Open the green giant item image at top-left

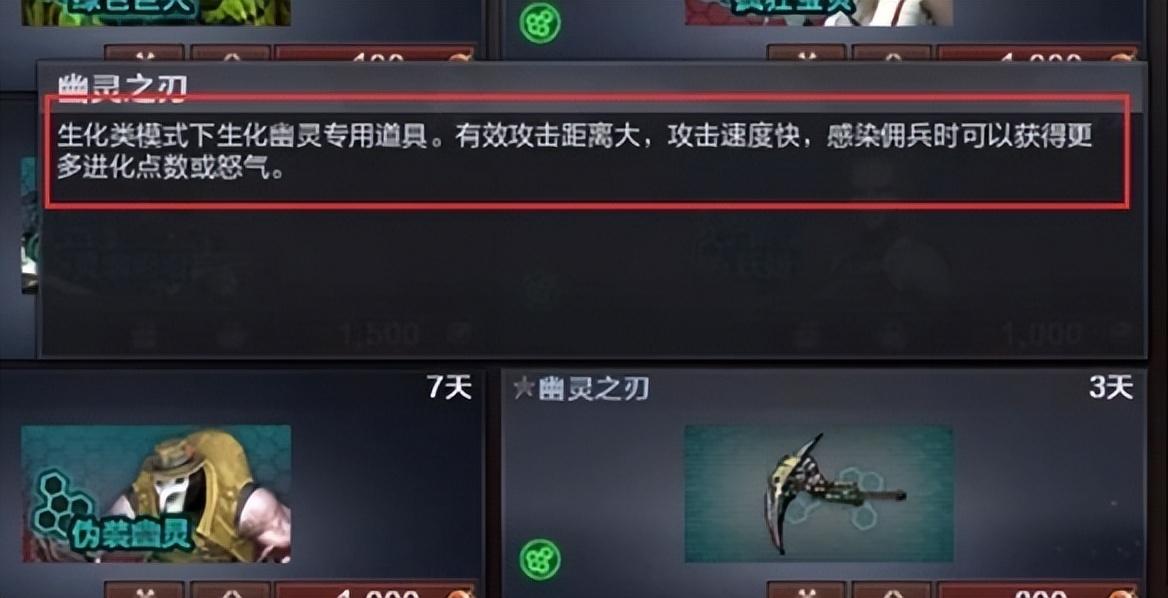coord(156,13)
